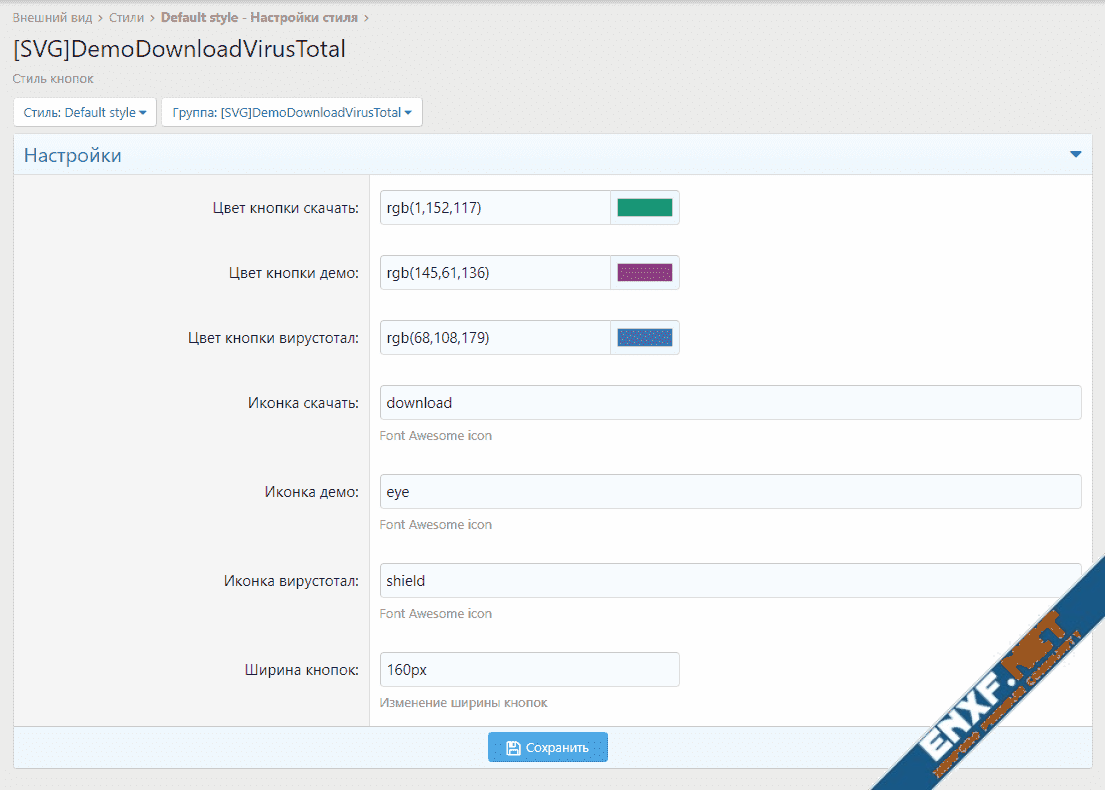Click the blue VirusTotal button color swatch

(x=644, y=338)
